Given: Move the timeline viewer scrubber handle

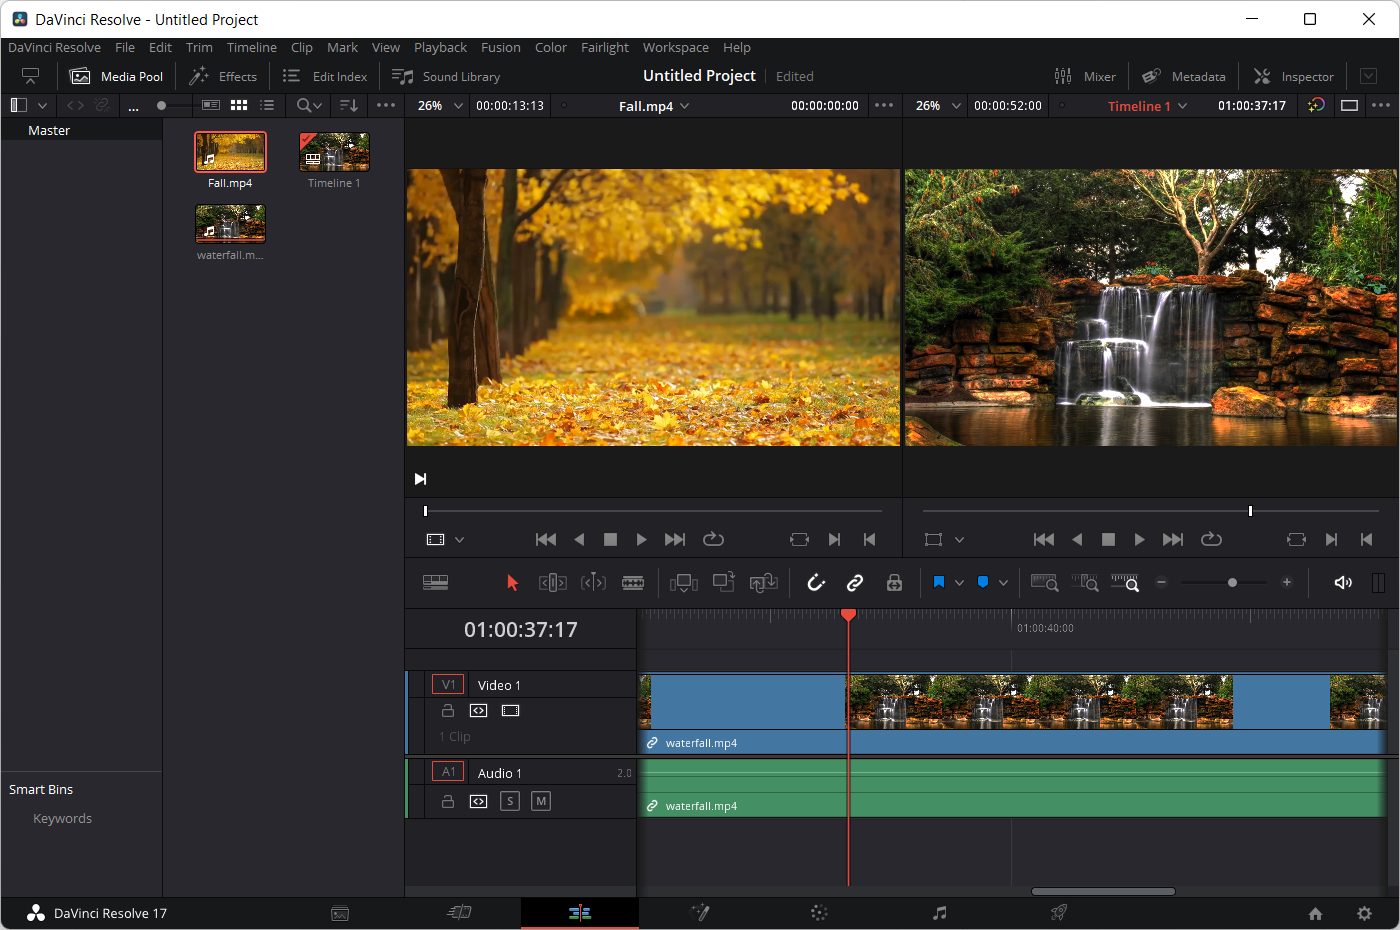Looking at the screenshot, I should pos(1250,511).
